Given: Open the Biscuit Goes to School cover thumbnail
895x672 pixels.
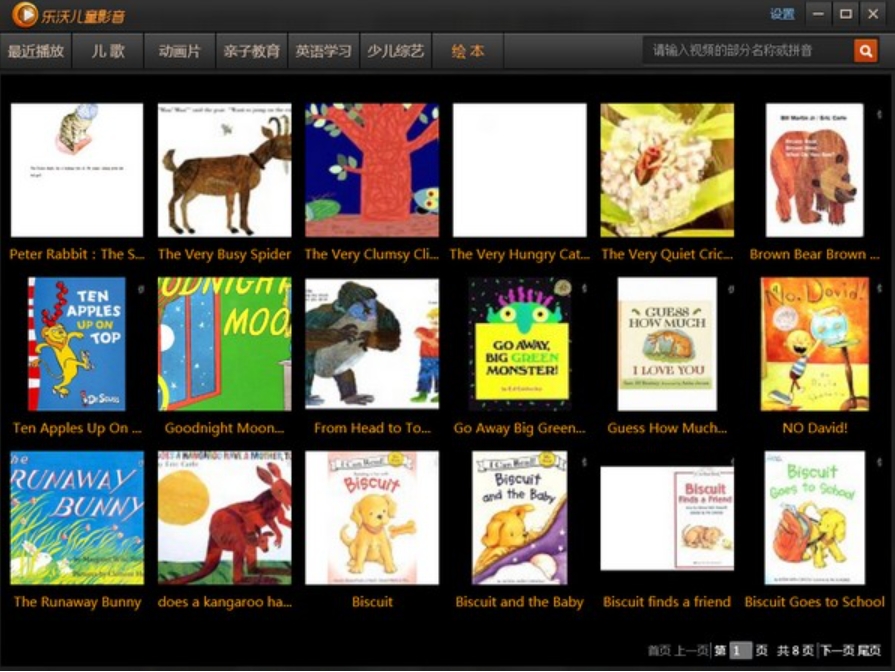Looking at the screenshot, I should pos(815,518).
